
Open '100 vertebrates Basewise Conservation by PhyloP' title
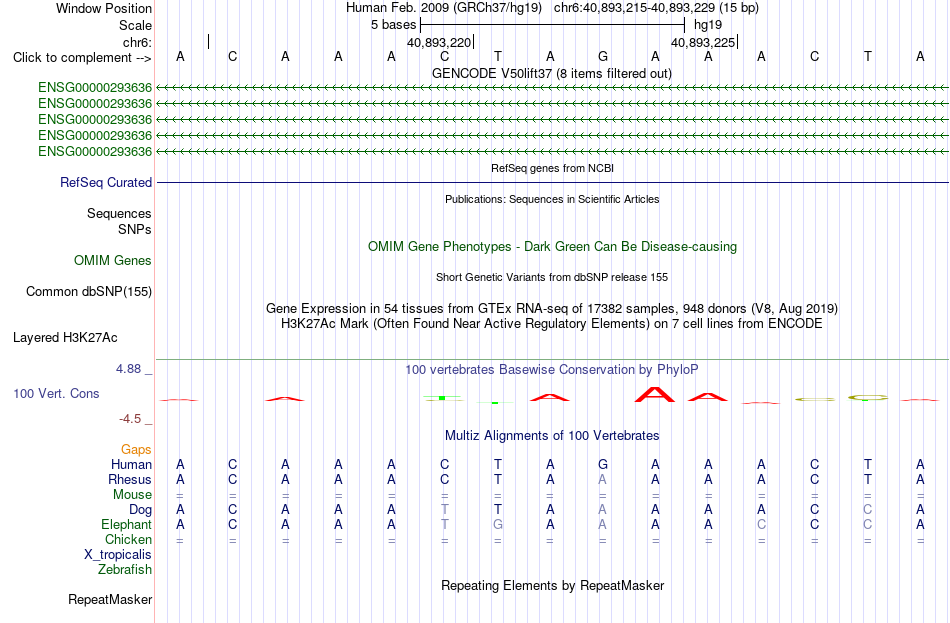click(x=552, y=370)
